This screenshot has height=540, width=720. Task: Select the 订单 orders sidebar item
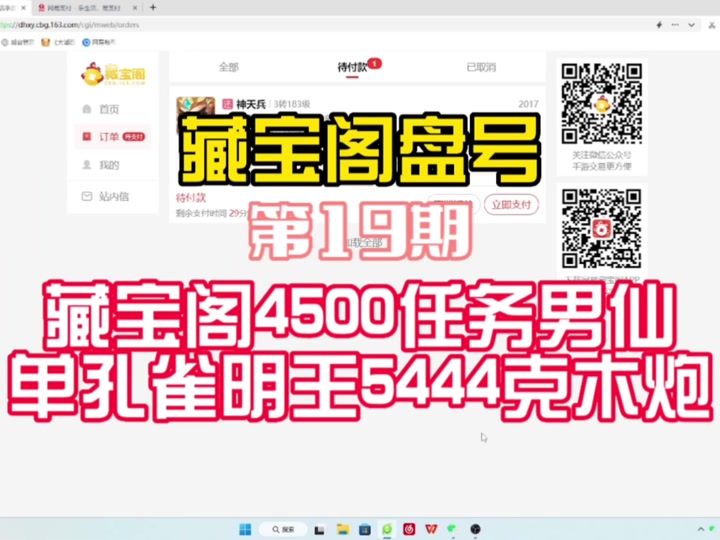(x=113, y=137)
